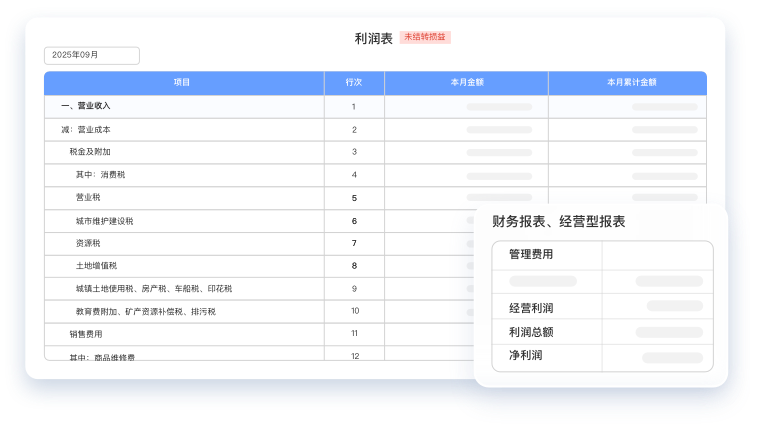This screenshot has width=758, height=428.
Task: Click the 本月金额 column header
Action: (x=465, y=83)
